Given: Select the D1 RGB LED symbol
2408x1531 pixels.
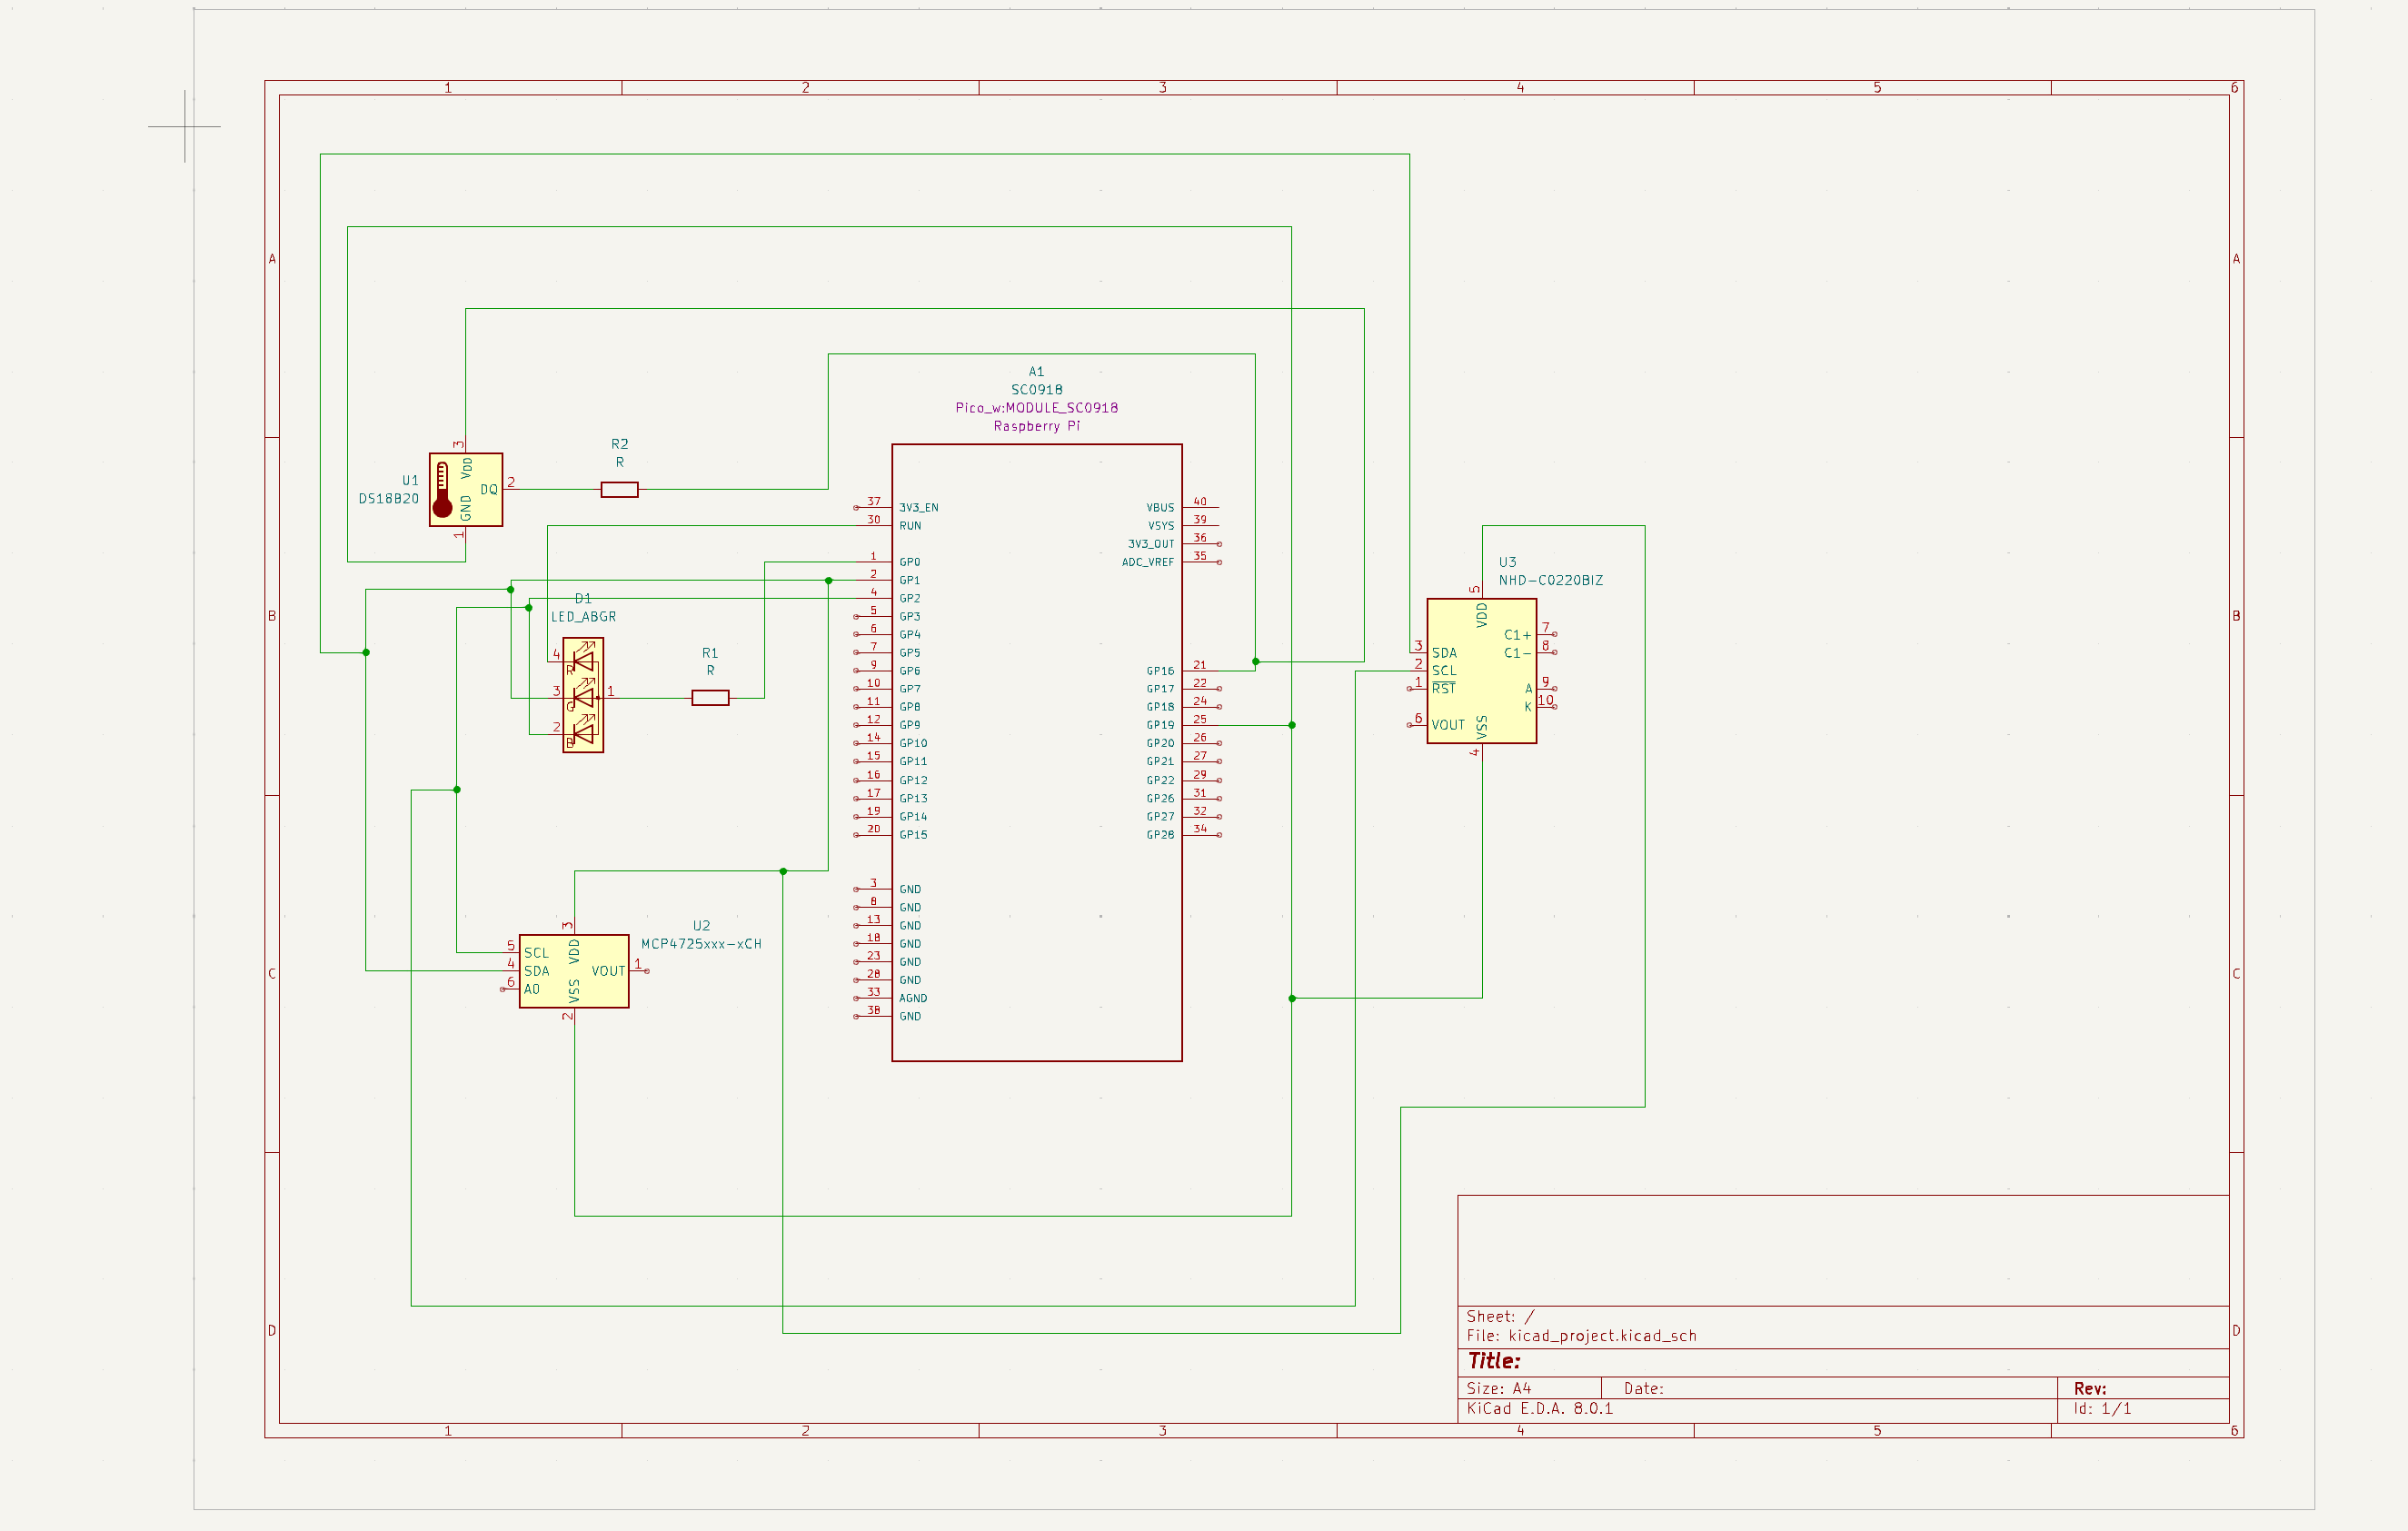Looking at the screenshot, I should coord(583,695).
